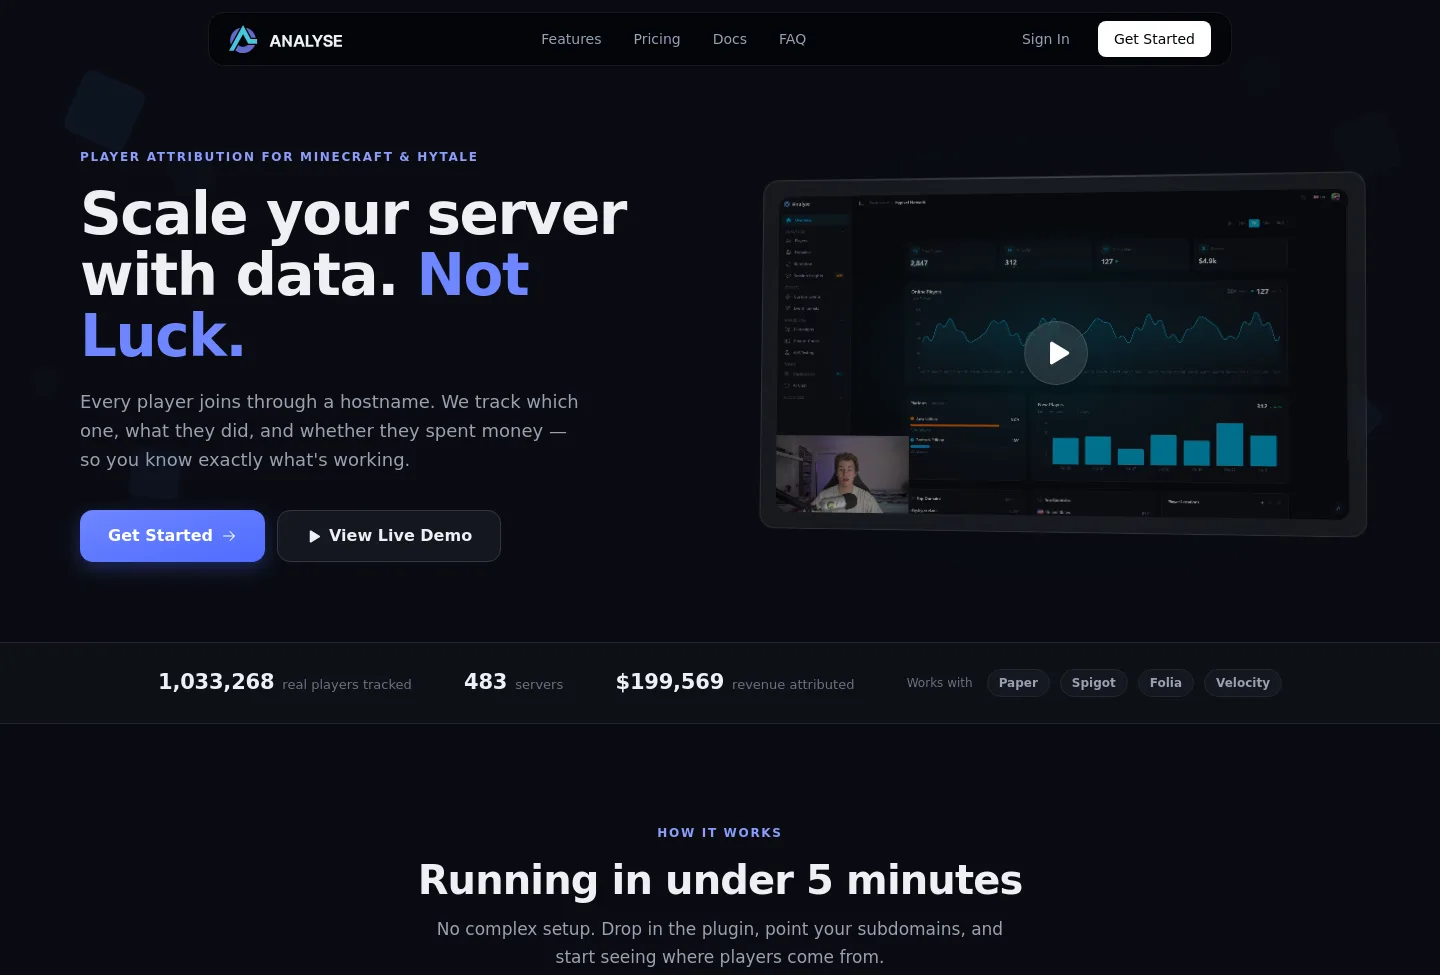1440x975 pixels.
Task: Click the Sign In link
Action: pos(1046,39)
